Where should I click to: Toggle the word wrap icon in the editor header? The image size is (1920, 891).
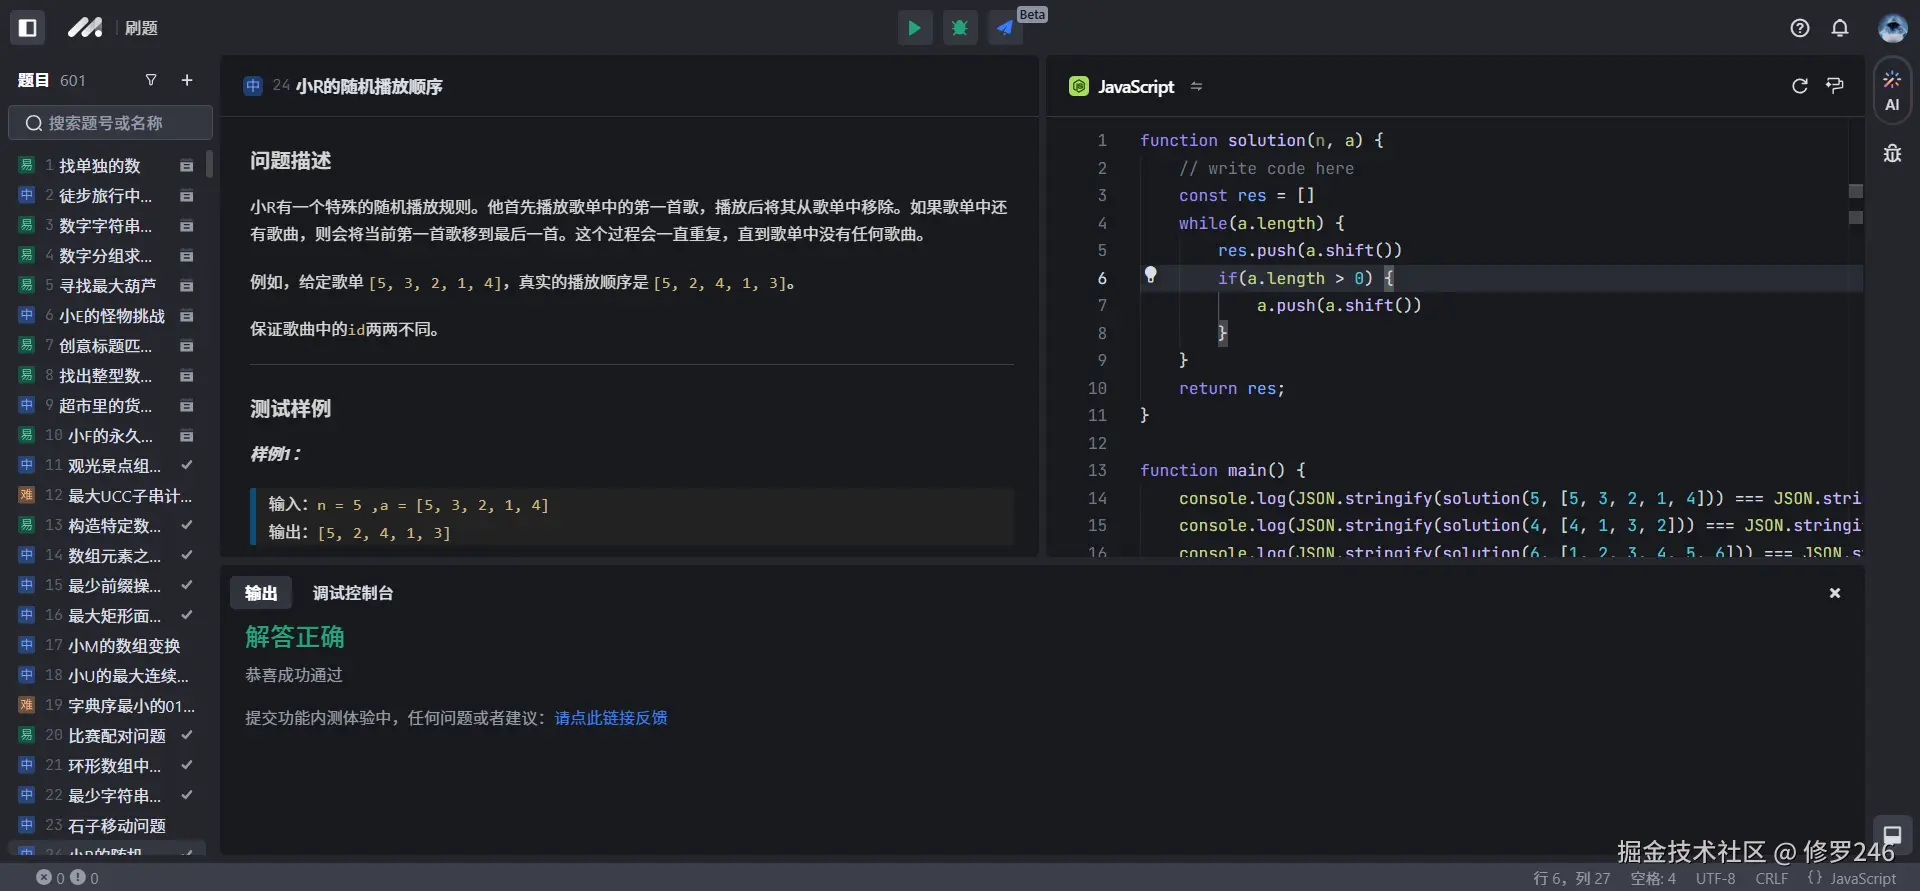[1834, 86]
